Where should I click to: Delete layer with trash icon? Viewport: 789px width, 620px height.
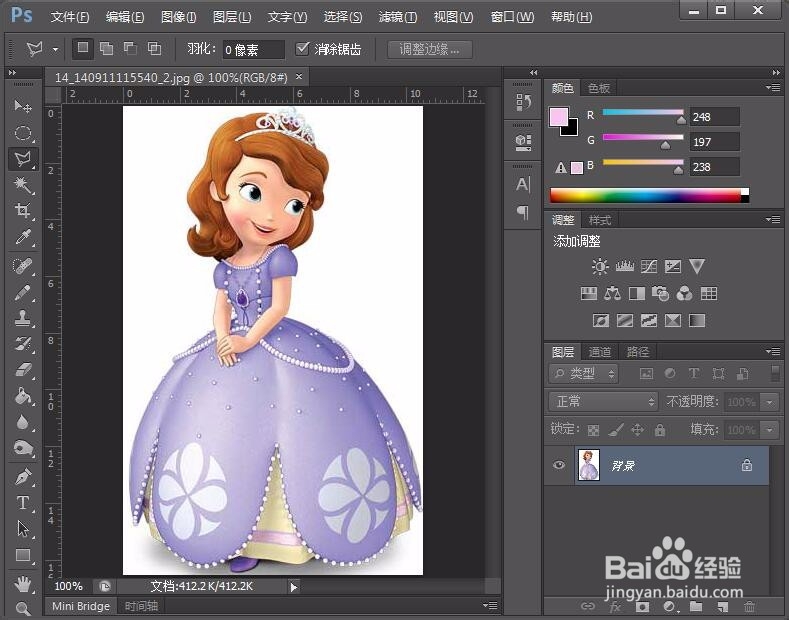click(x=749, y=606)
